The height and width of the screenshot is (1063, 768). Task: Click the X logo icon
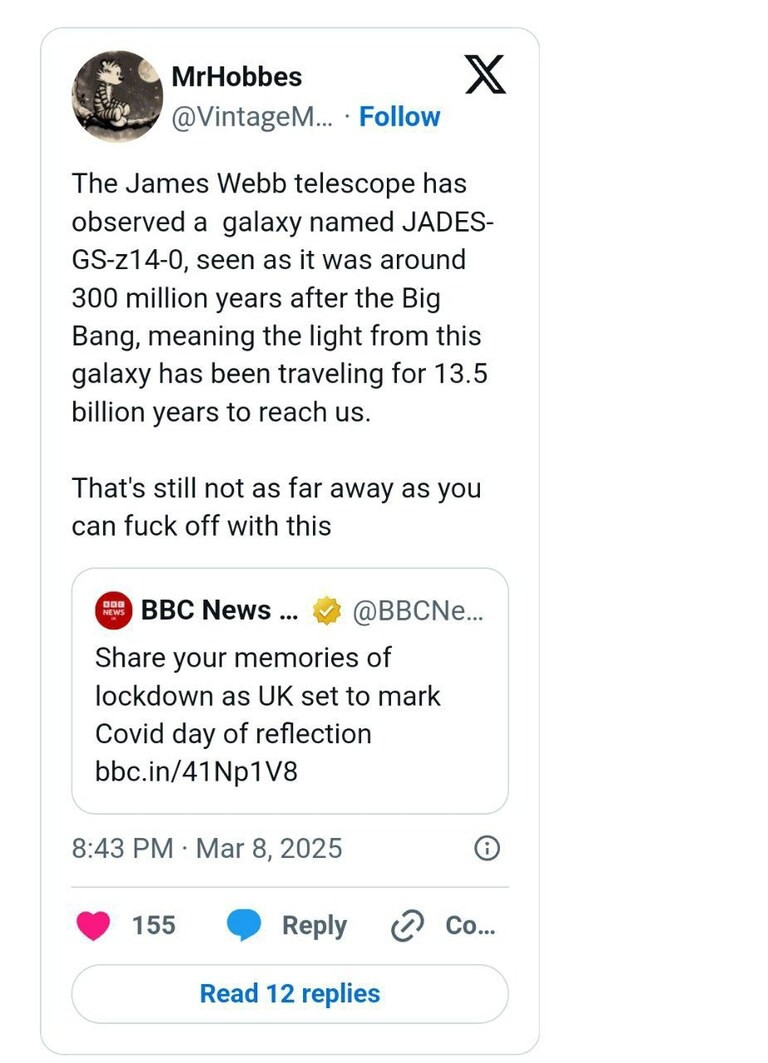coord(485,75)
